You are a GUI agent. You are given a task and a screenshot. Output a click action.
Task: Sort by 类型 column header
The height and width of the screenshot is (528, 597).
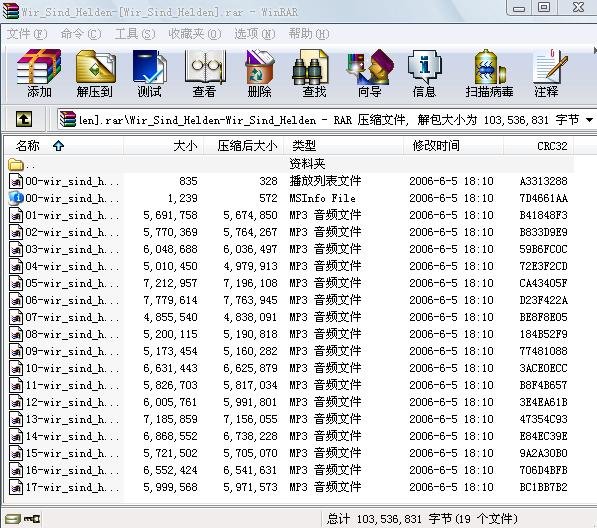[x=343, y=145]
